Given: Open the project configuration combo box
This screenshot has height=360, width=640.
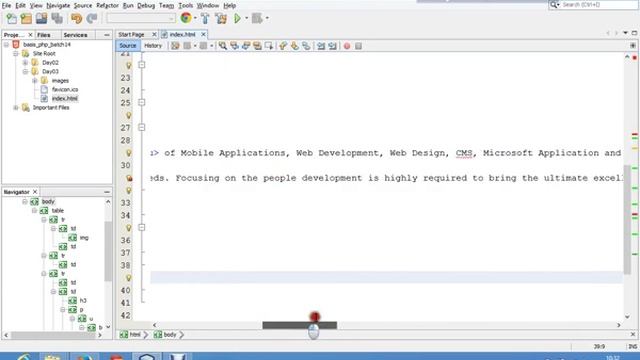Looking at the screenshot, I should pyautogui.click(x=141, y=18).
